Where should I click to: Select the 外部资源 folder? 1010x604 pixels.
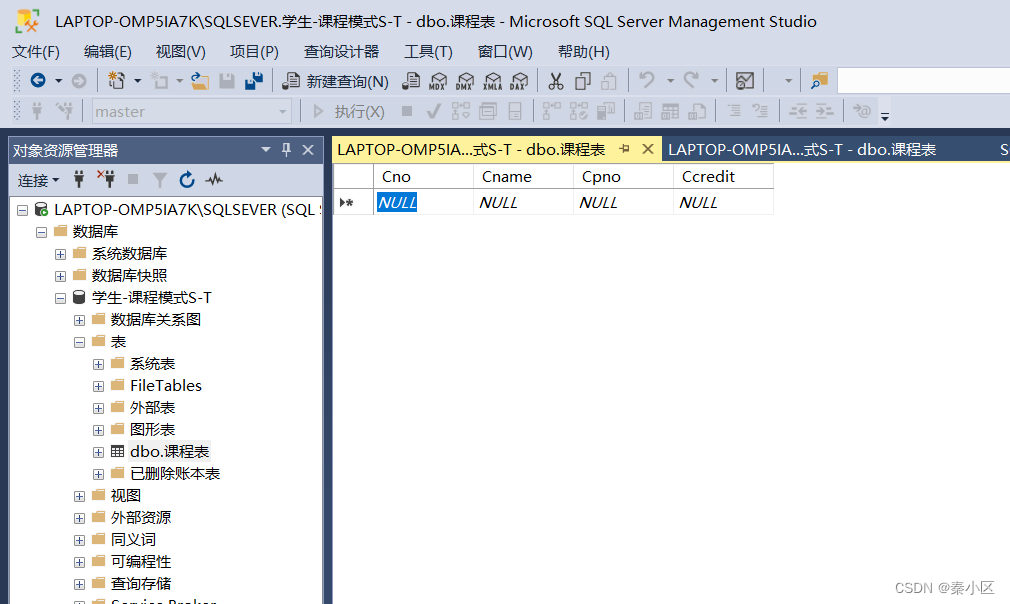point(140,518)
